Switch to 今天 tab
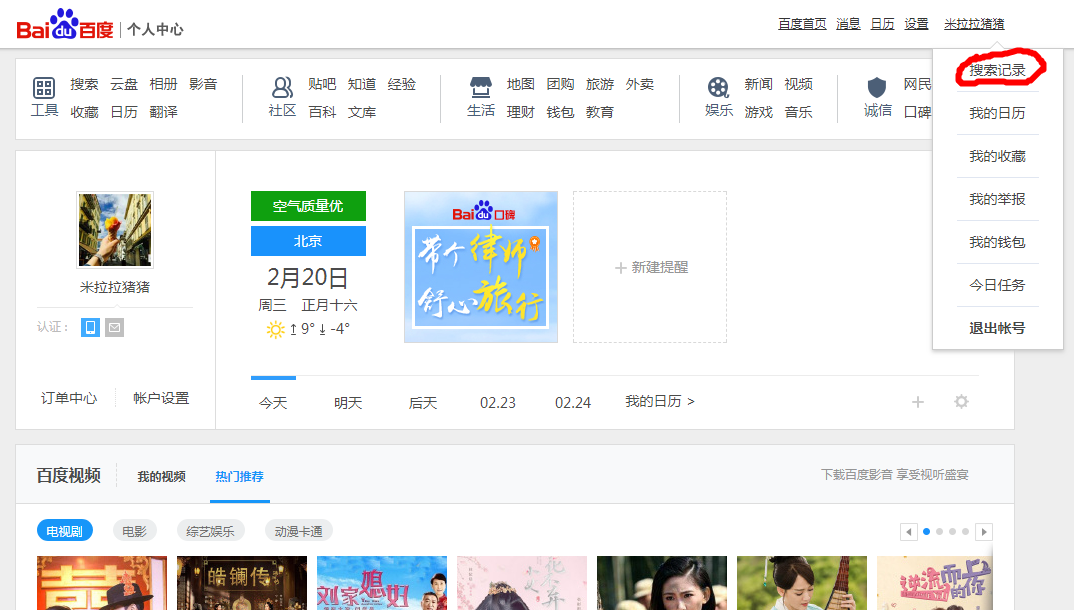 273,403
